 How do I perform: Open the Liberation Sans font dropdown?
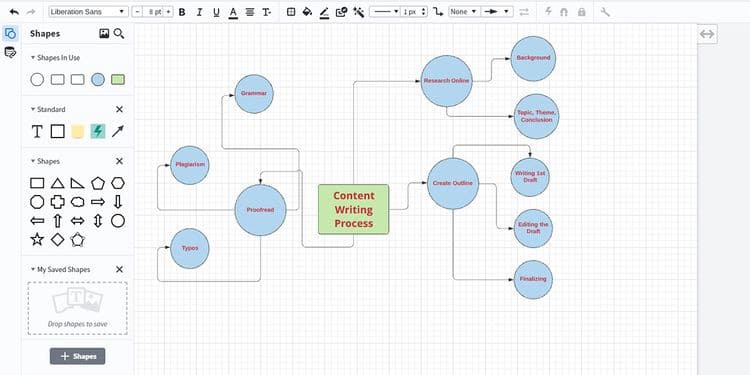tap(88, 12)
